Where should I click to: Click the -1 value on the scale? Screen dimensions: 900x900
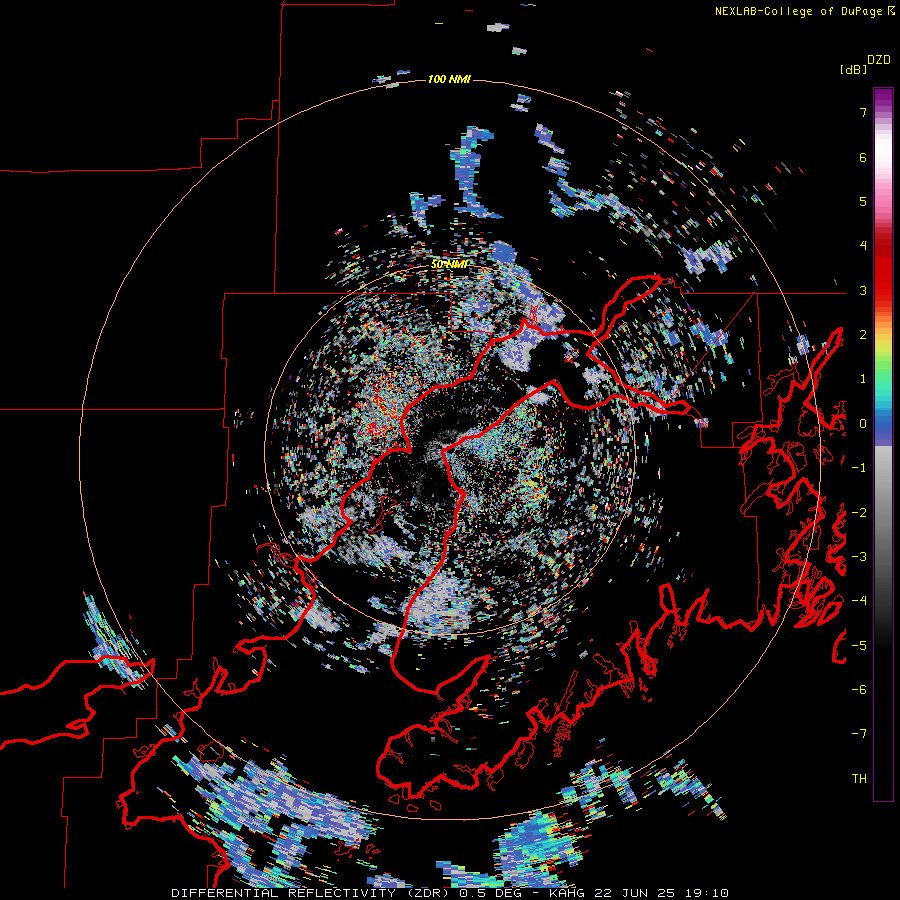859,468
